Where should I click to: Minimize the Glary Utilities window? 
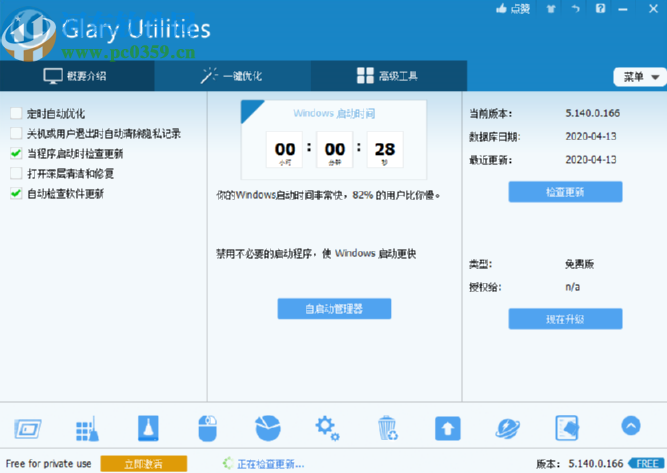623,9
